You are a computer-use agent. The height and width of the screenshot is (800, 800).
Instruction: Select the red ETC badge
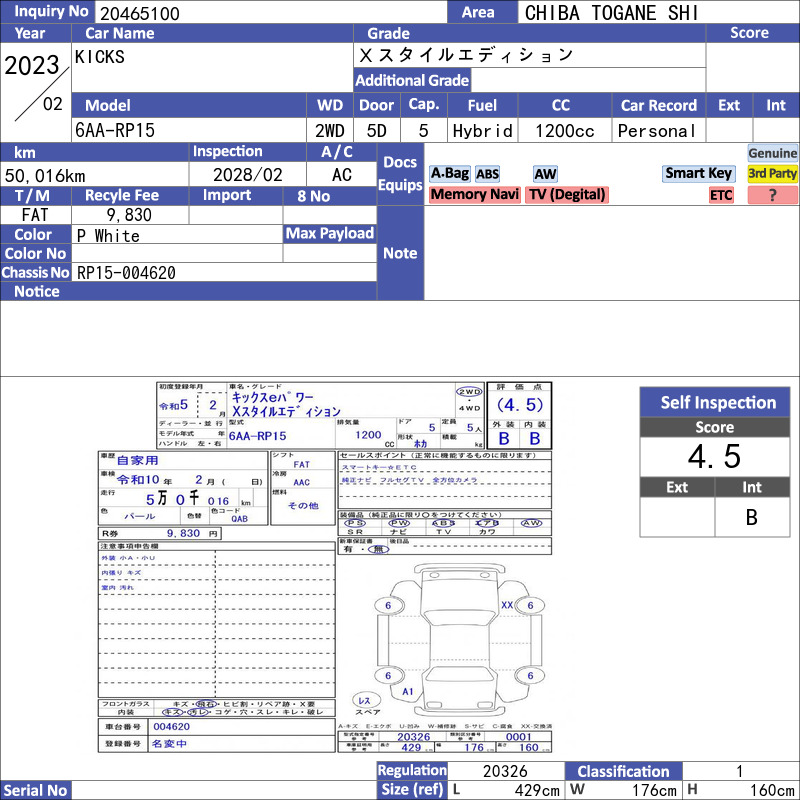721,195
